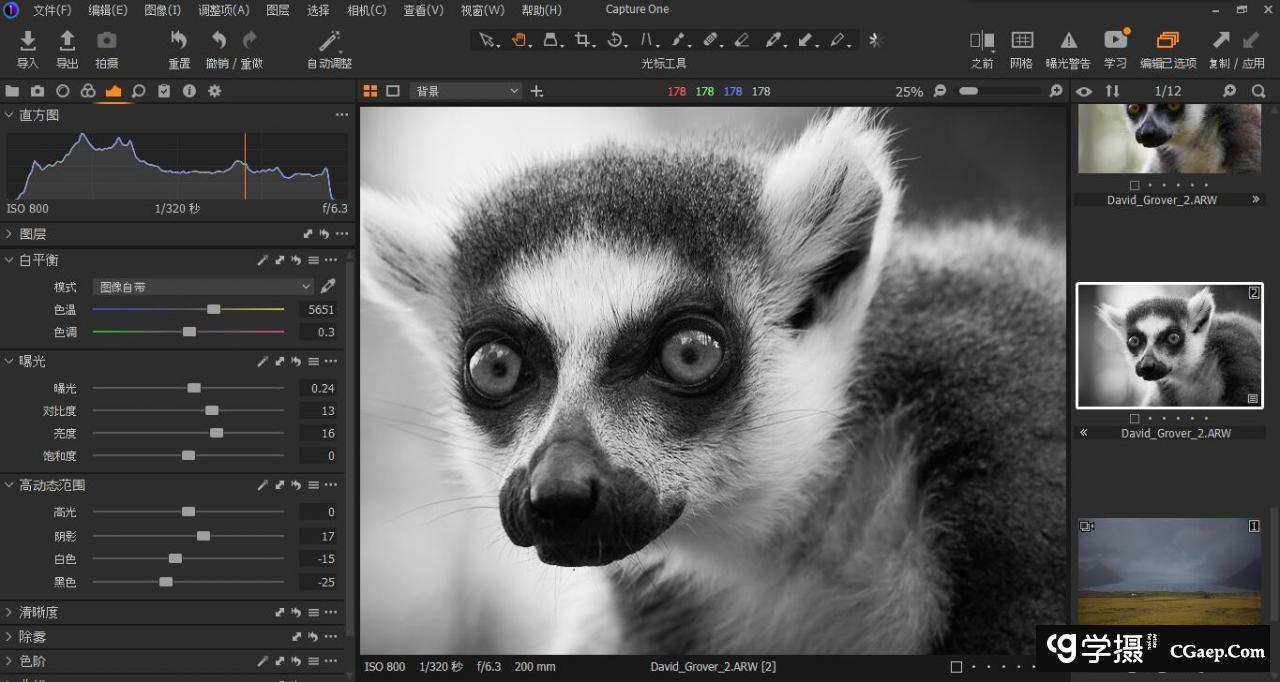Click the Import (导入) icon
Screen dimensions: 1280x682
[x=28, y=41]
